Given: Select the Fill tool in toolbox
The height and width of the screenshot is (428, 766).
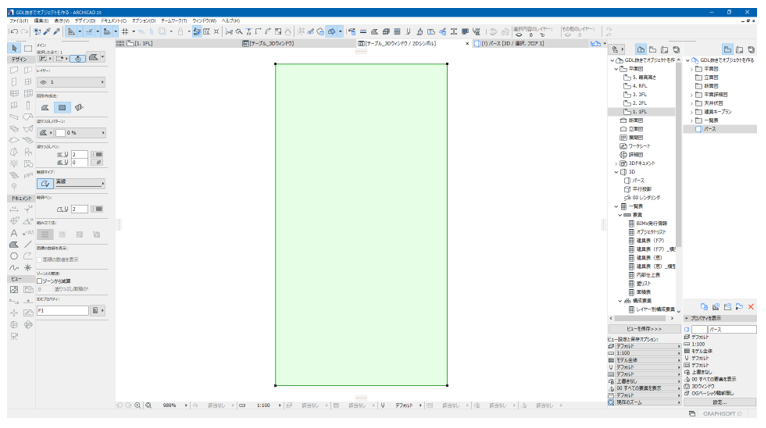Looking at the screenshot, I should [14, 244].
